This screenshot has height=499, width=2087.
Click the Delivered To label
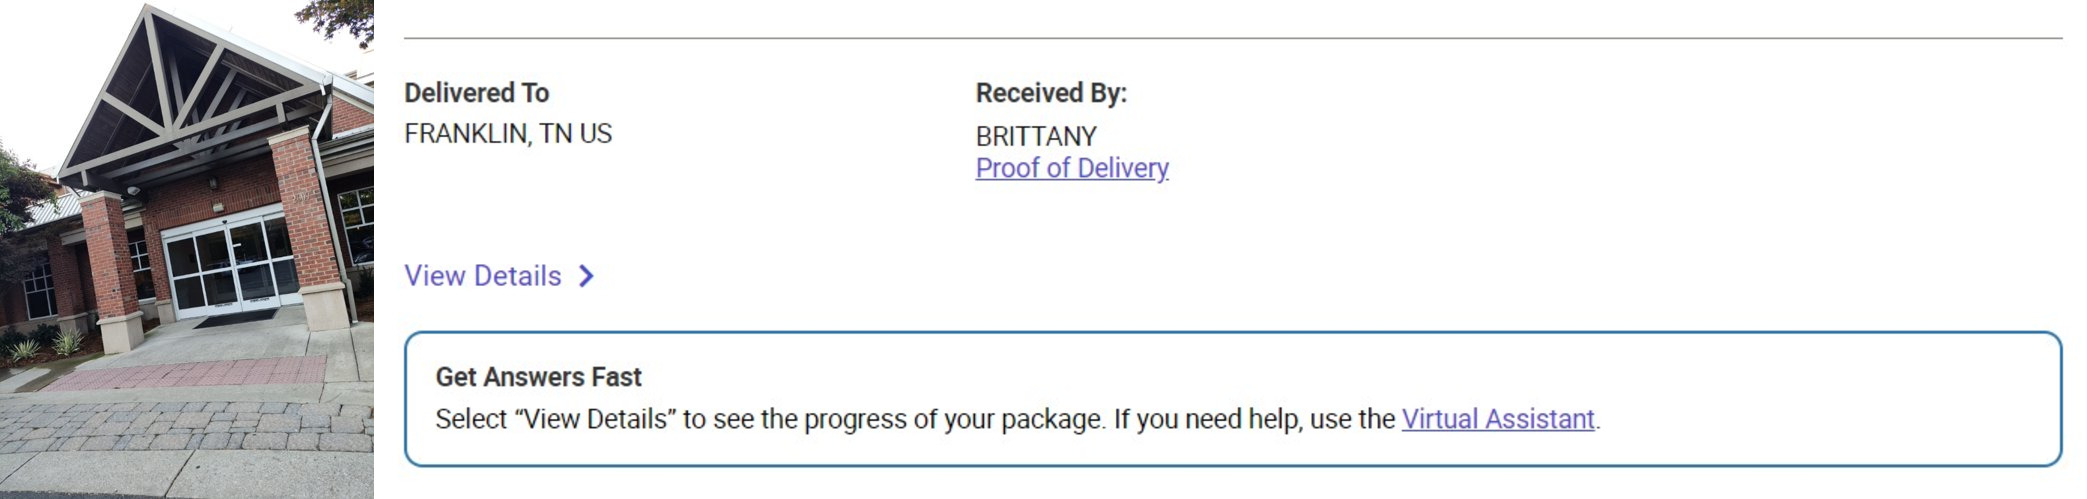click(476, 93)
